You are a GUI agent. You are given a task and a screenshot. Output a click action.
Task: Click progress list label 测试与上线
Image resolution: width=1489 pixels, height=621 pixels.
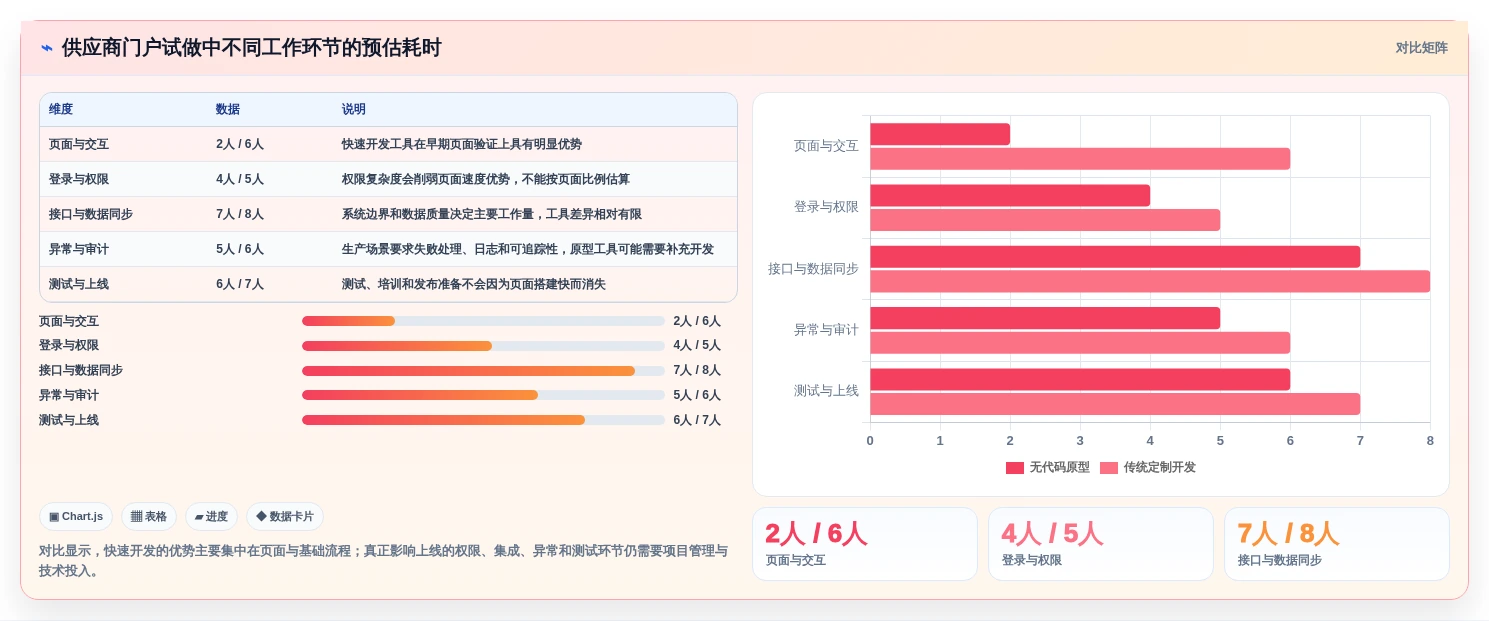pos(69,420)
